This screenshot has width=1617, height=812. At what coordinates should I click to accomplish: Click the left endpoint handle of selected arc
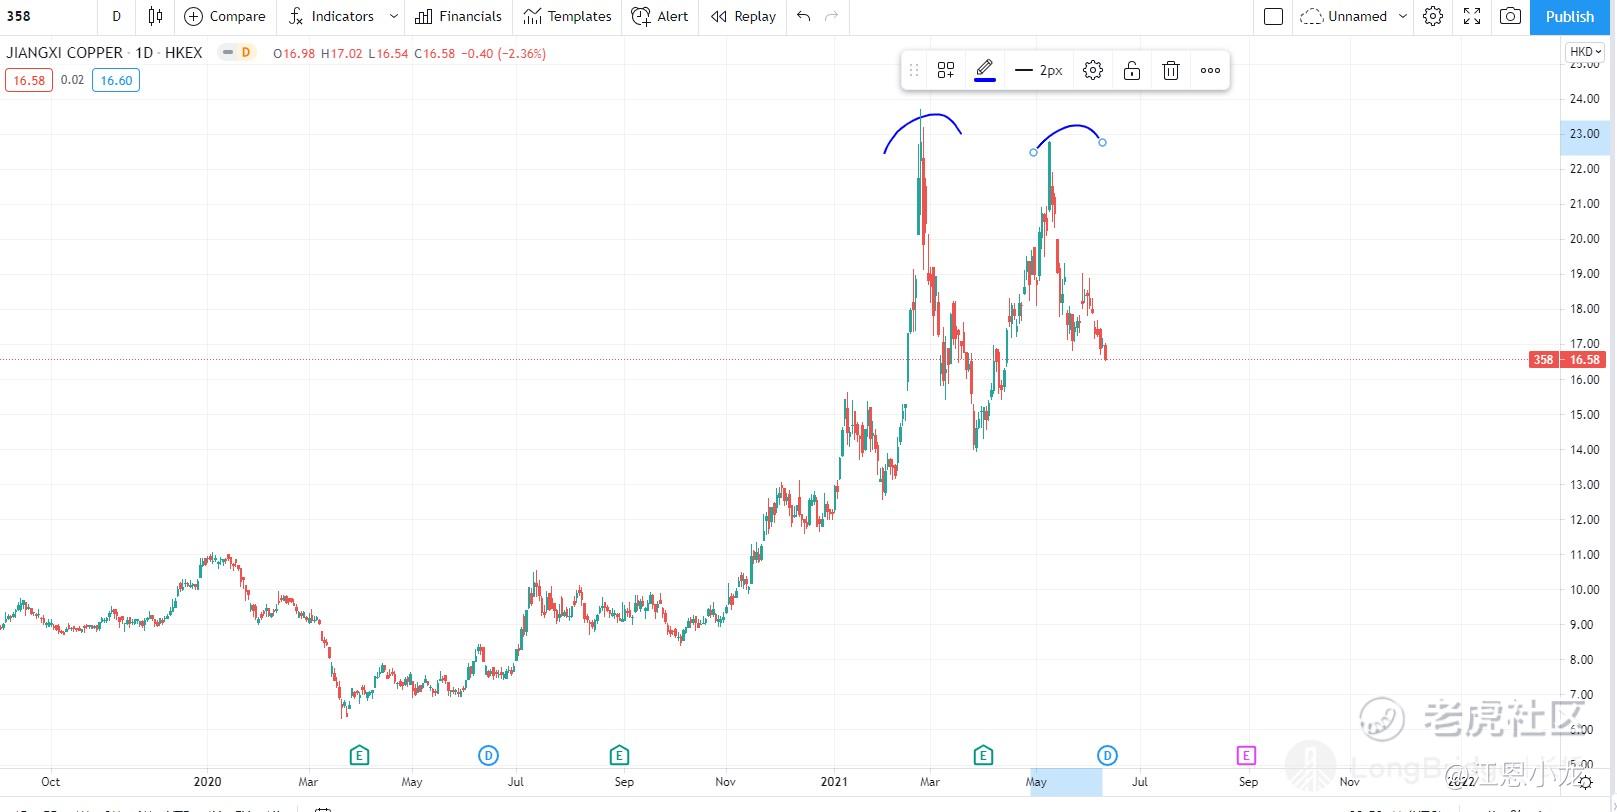tap(1033, 152)
